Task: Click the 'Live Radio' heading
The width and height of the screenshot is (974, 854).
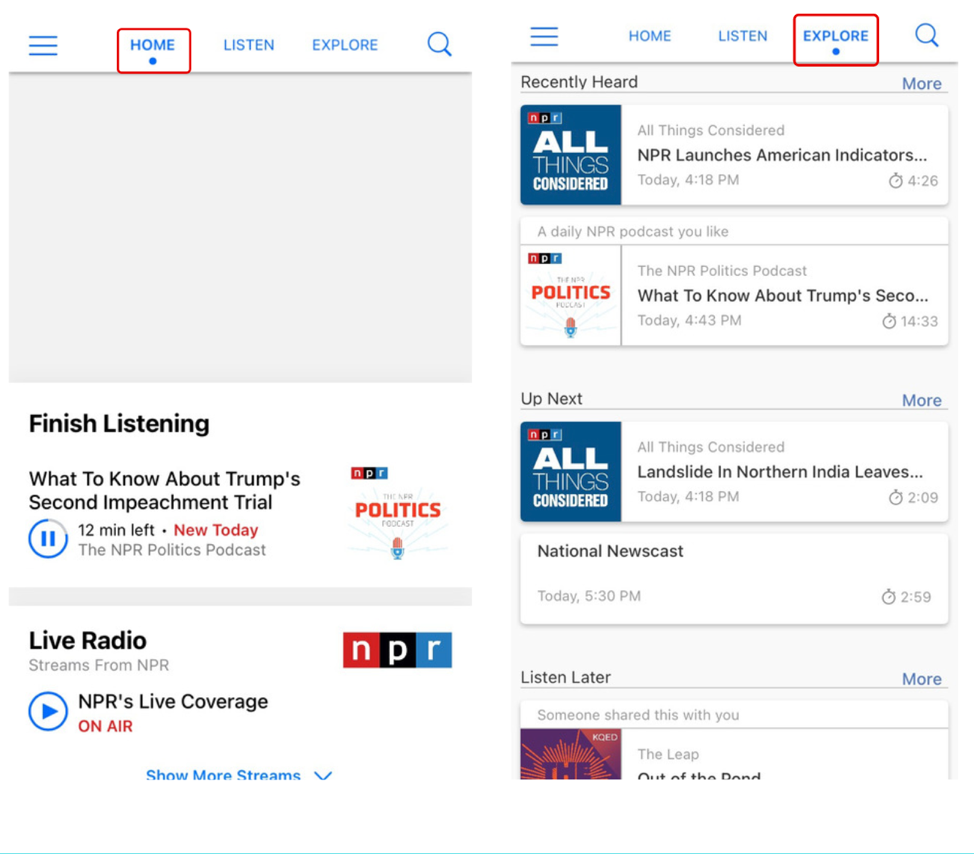Action: (88, 640)
